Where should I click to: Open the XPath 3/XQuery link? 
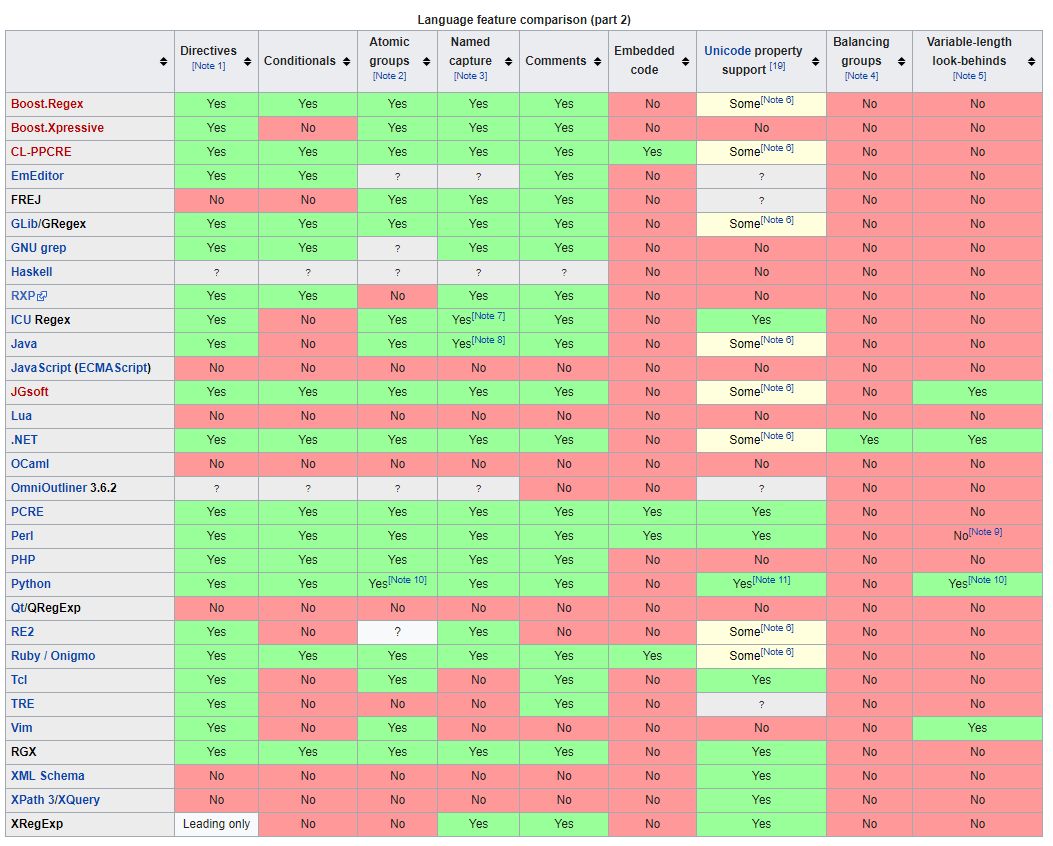[55, 800]
